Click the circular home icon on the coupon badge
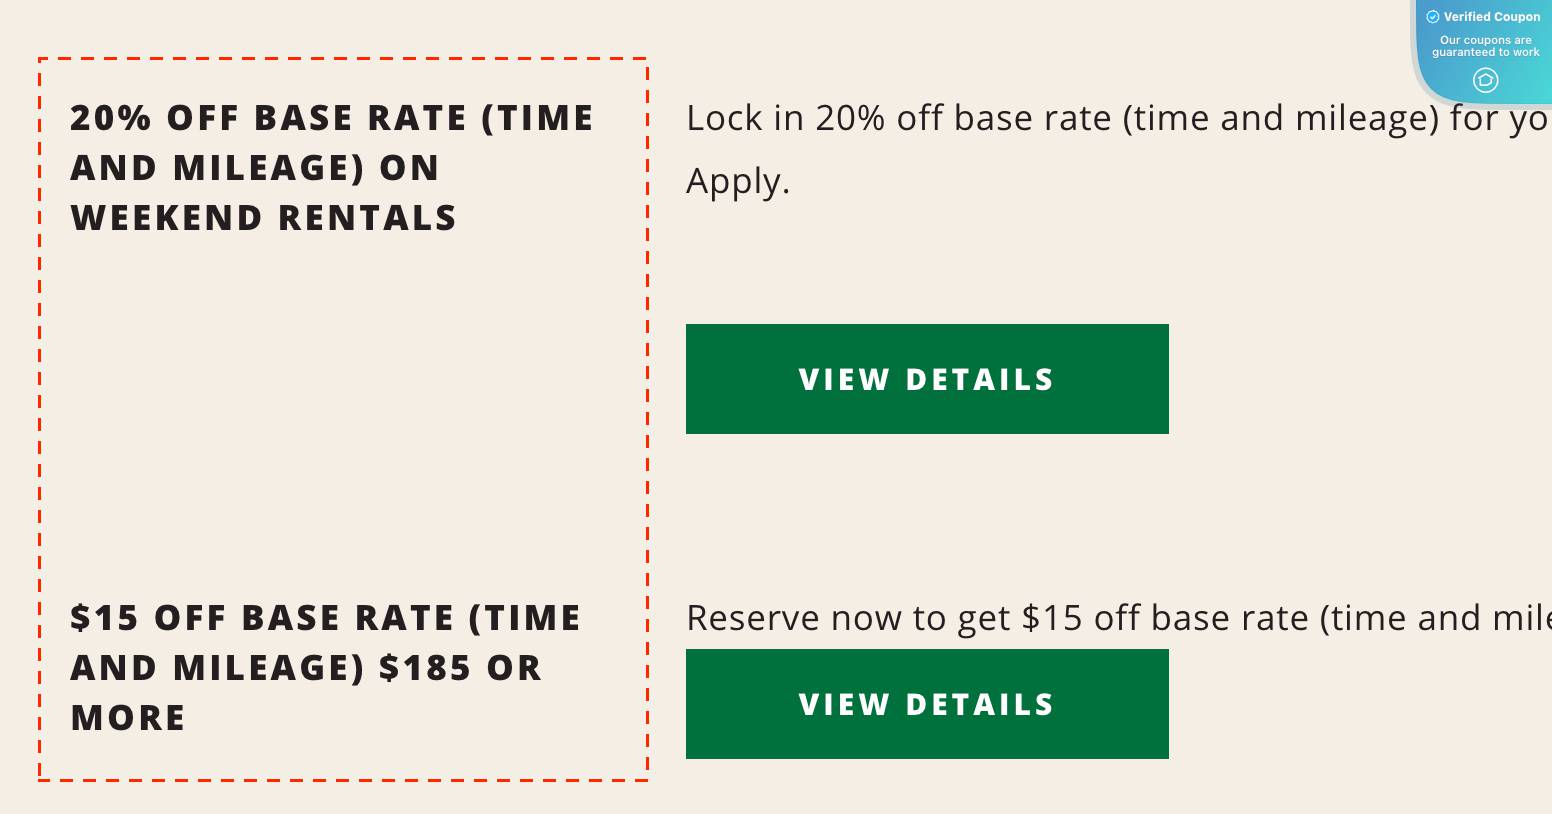This screenshot has height=814, width=1552. click(x=1486, y=81)
